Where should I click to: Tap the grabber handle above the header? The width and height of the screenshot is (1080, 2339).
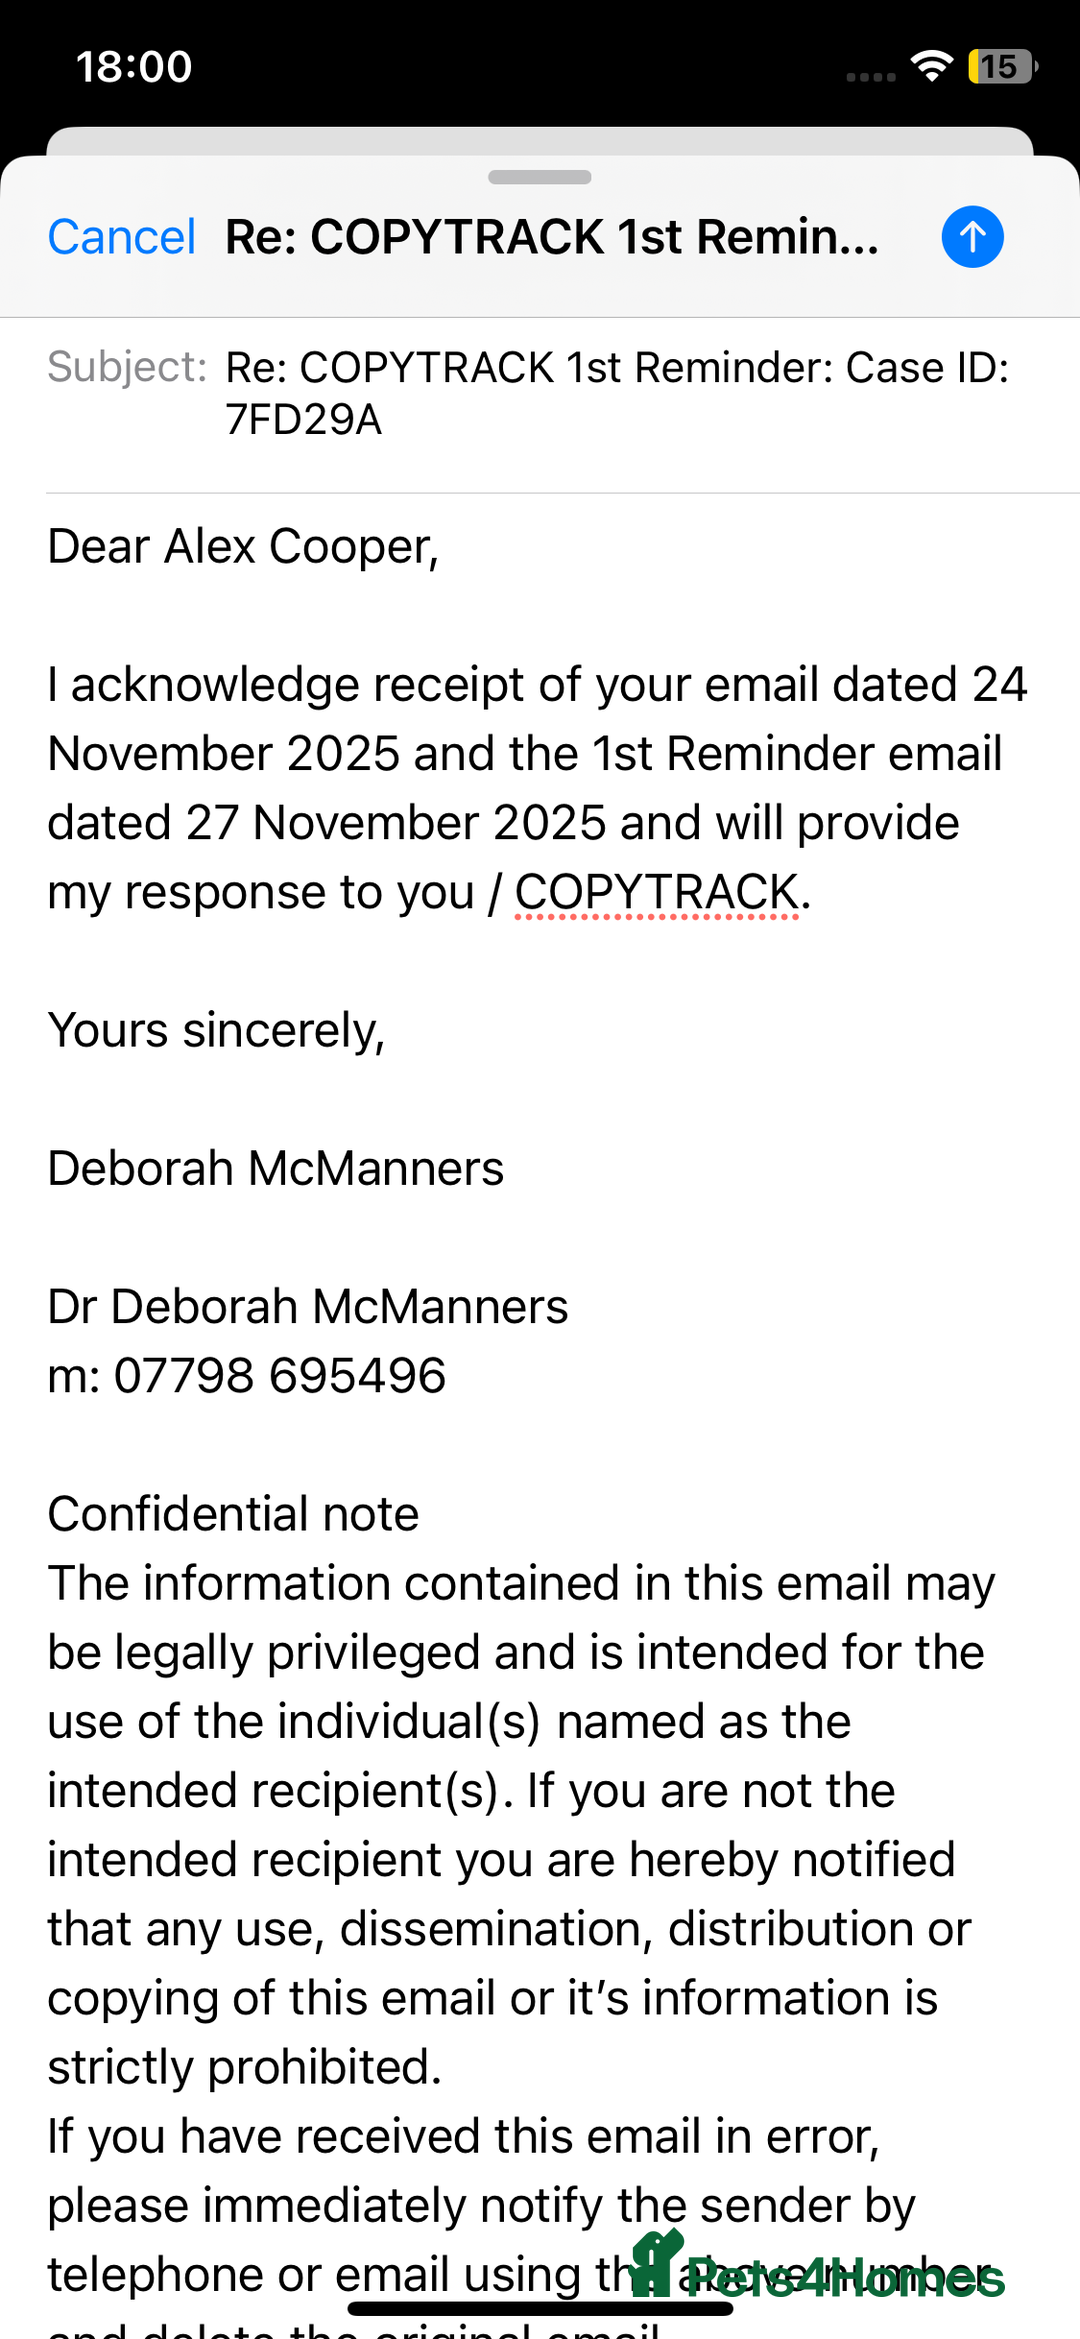tap(540, 177)
